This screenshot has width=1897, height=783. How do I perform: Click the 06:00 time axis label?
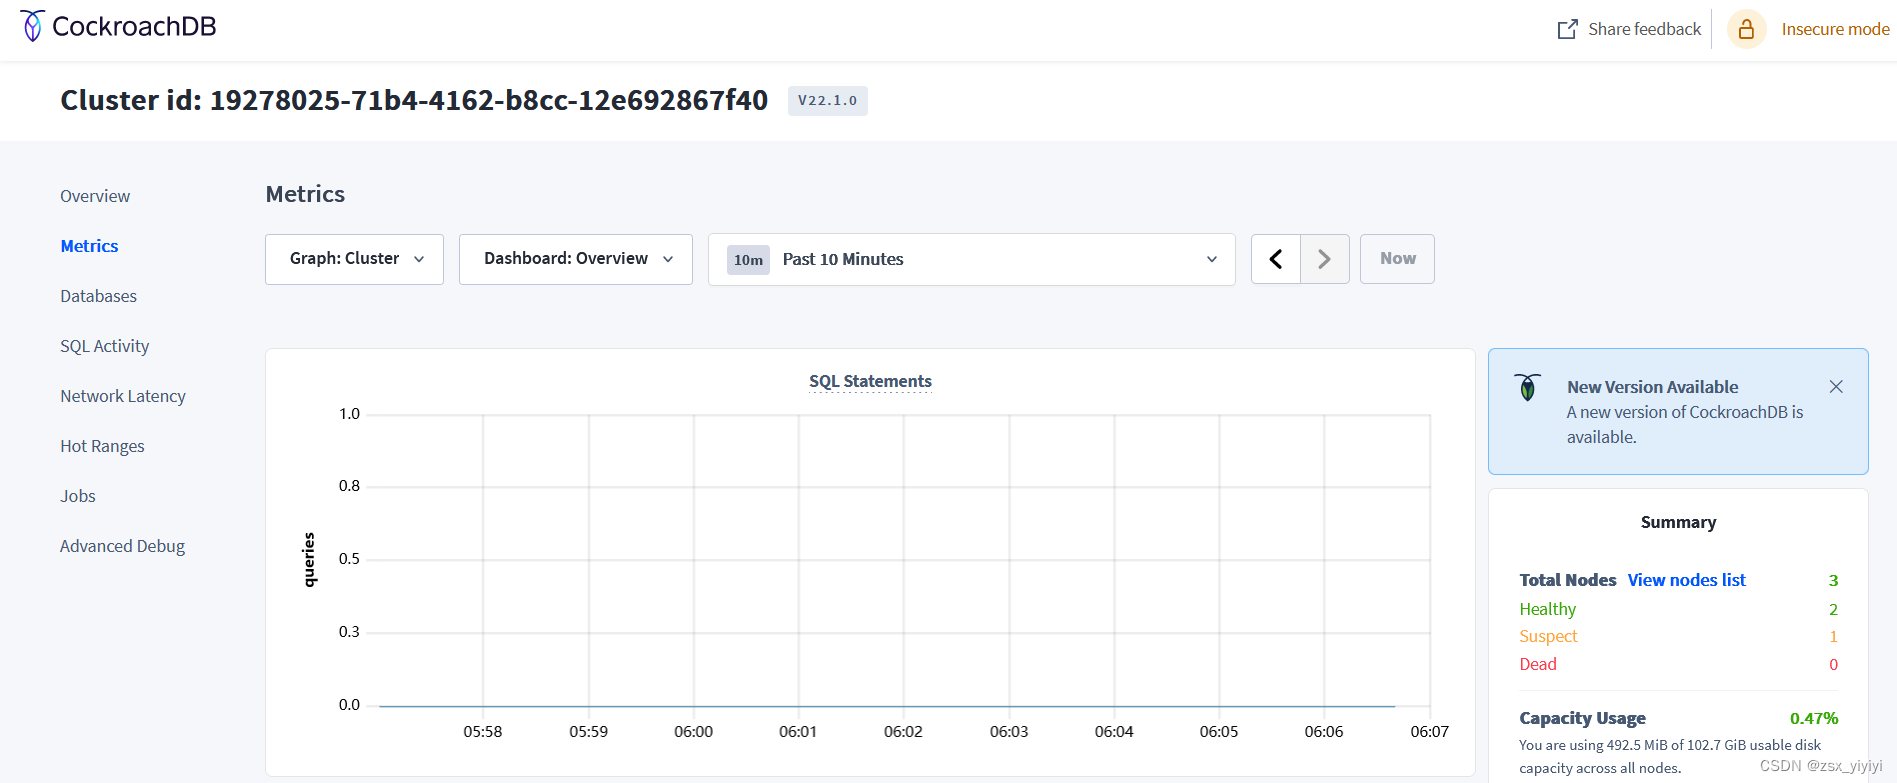(x=693, y=732)
